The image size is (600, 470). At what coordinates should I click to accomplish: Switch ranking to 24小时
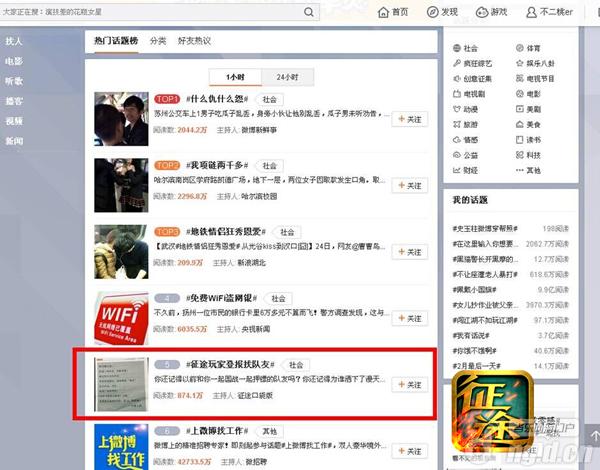click(x=287, y=76)
